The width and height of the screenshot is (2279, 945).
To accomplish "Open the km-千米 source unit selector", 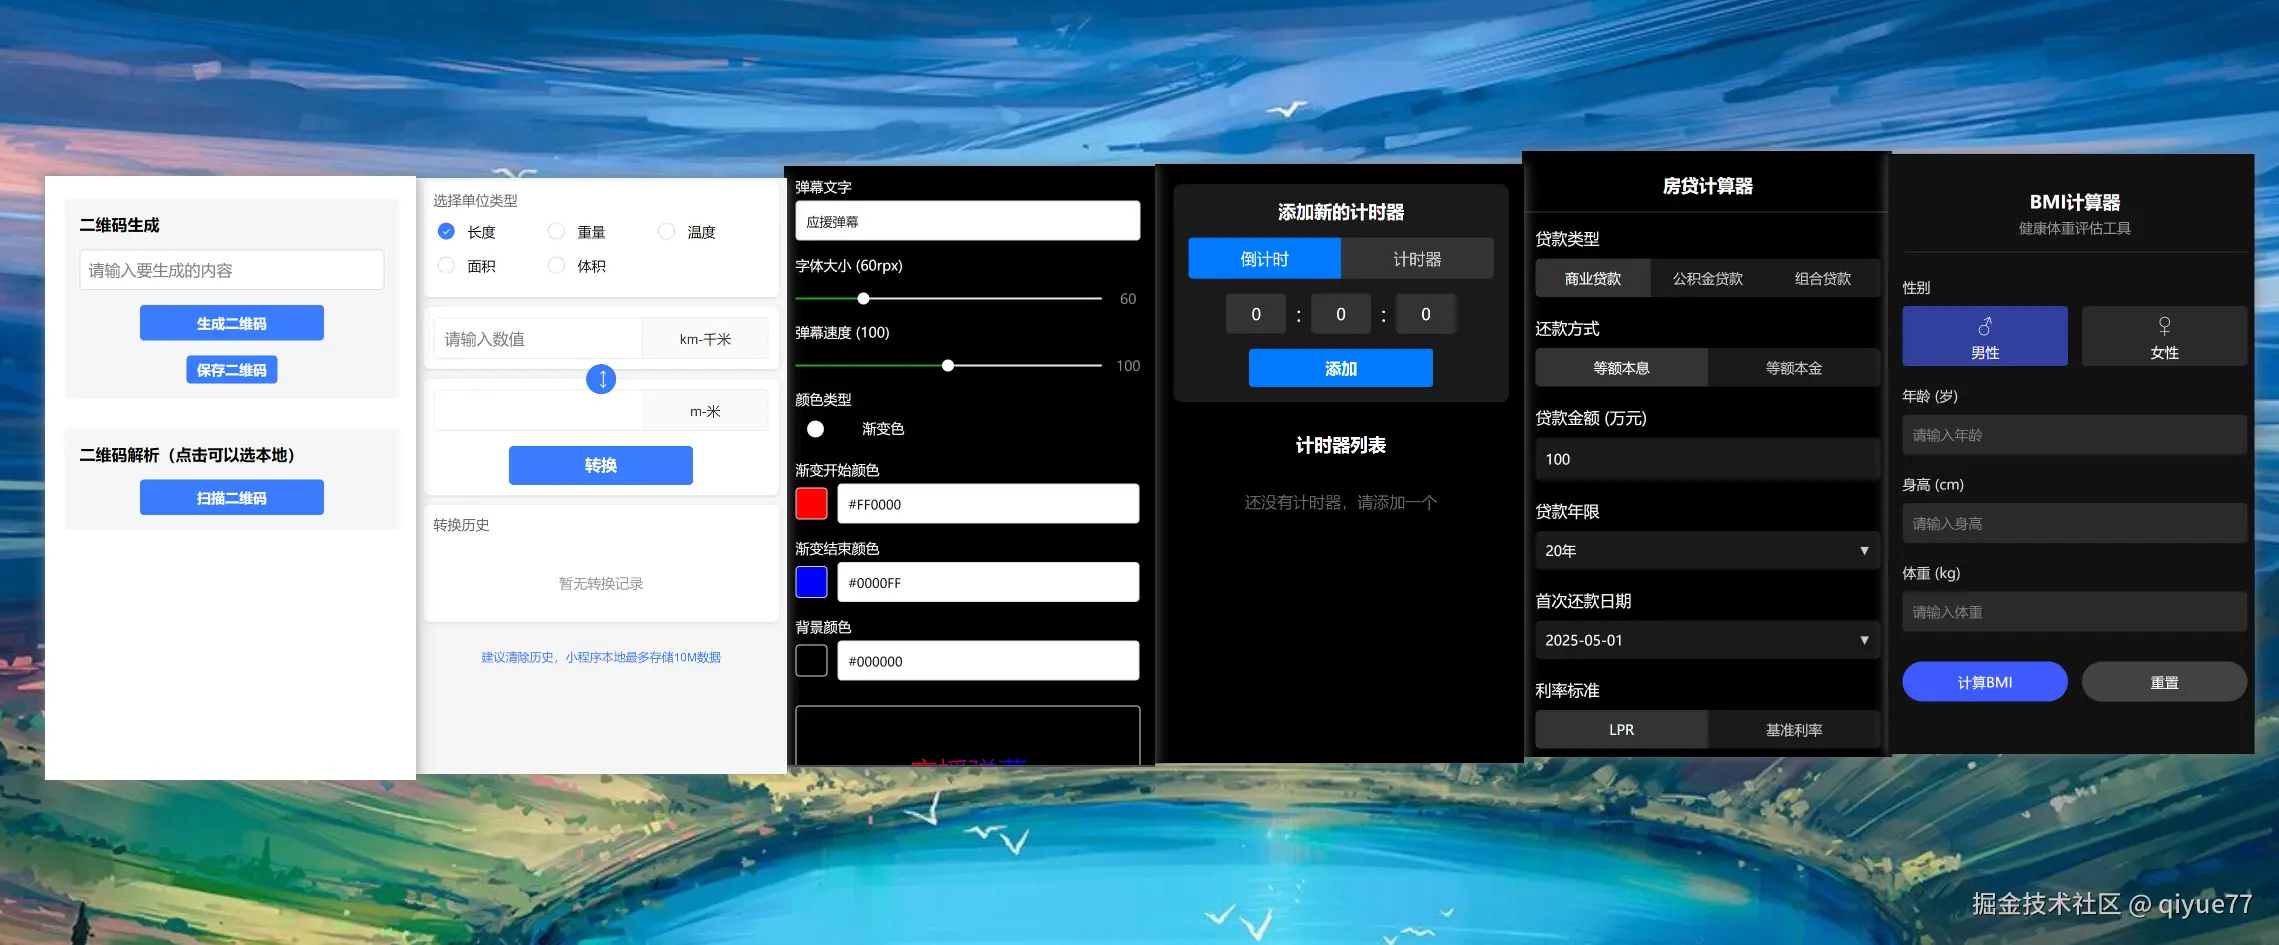I will coord(705,338).
